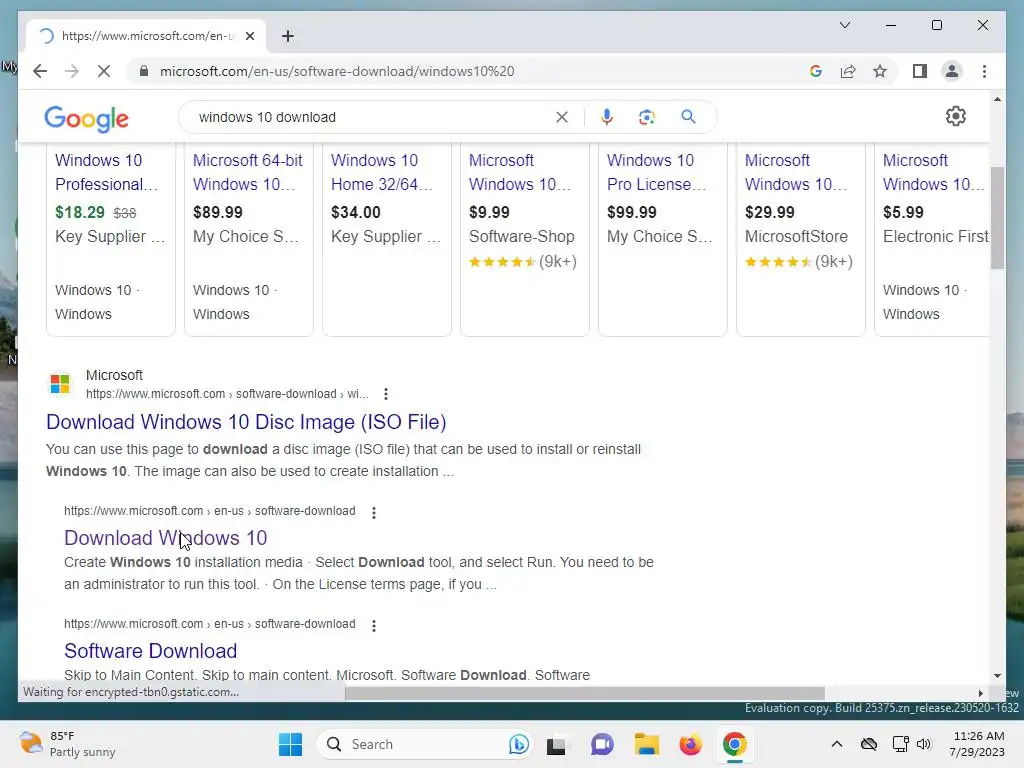The image size is (1024, 768).
Task: Click Software-Shop seller name
Action: point(522,236)
